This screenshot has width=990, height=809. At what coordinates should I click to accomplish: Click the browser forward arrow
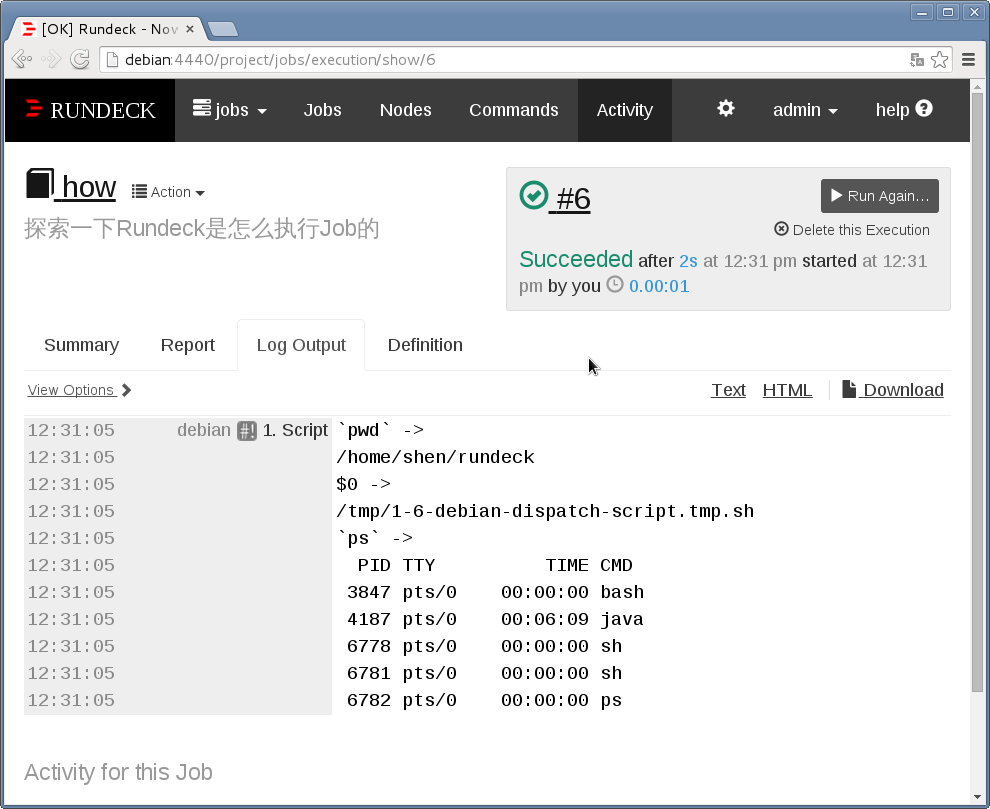pyautogui.click(x=51, y=59)
